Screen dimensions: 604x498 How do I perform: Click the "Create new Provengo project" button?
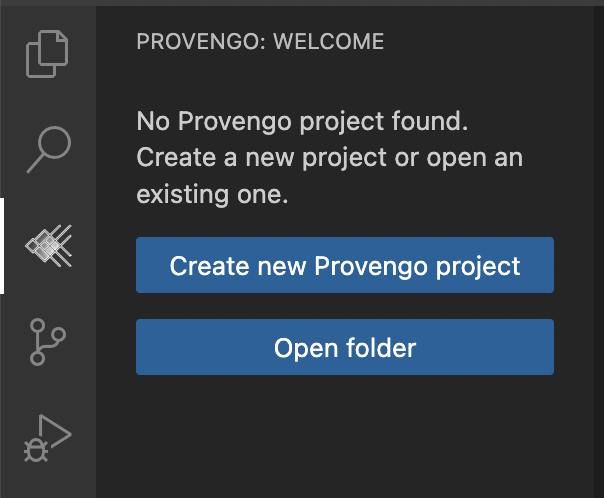click(345, 266)
